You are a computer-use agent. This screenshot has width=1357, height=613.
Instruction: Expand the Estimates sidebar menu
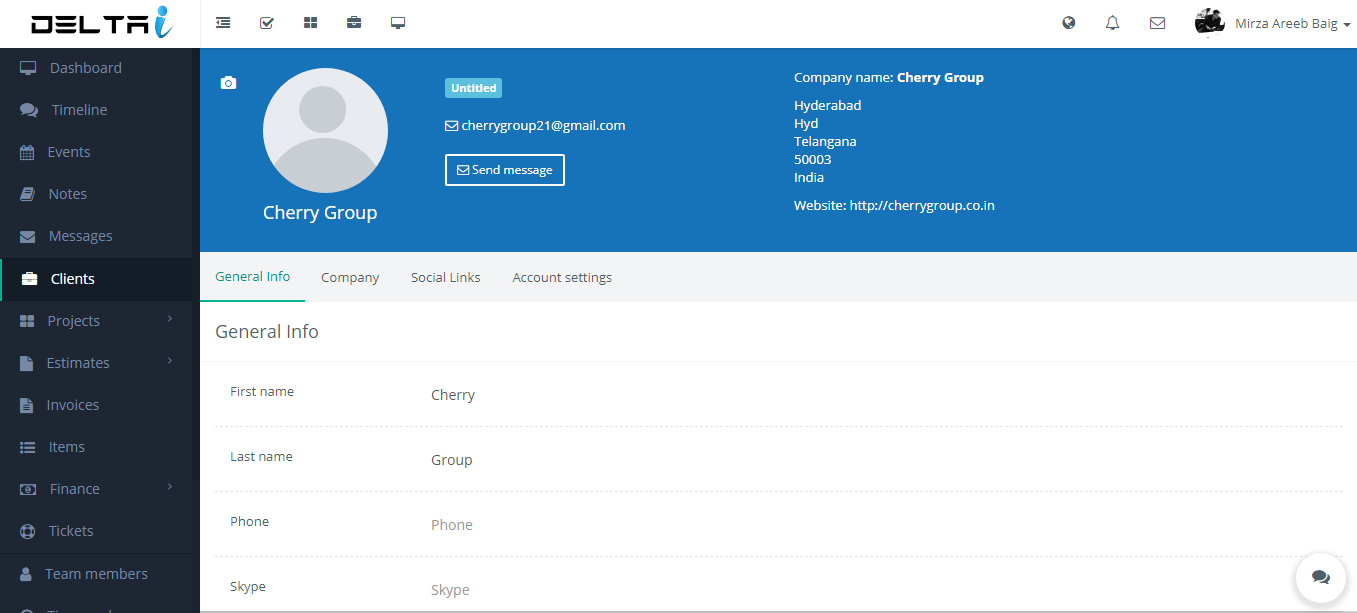click(x=96, y=363)
